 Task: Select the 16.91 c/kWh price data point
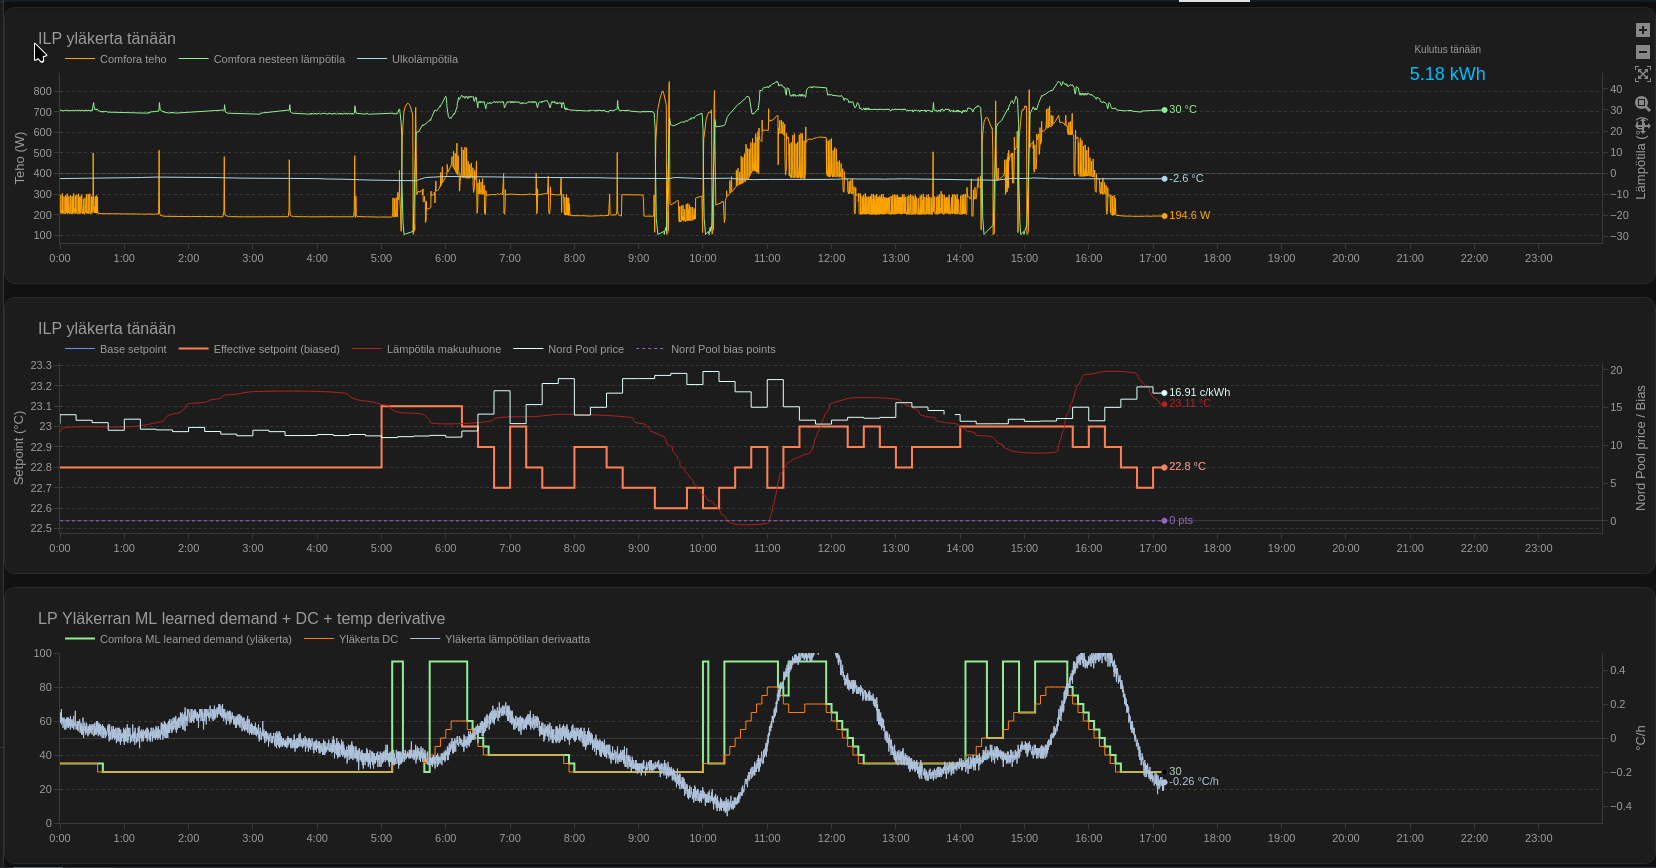[1164, 392]
